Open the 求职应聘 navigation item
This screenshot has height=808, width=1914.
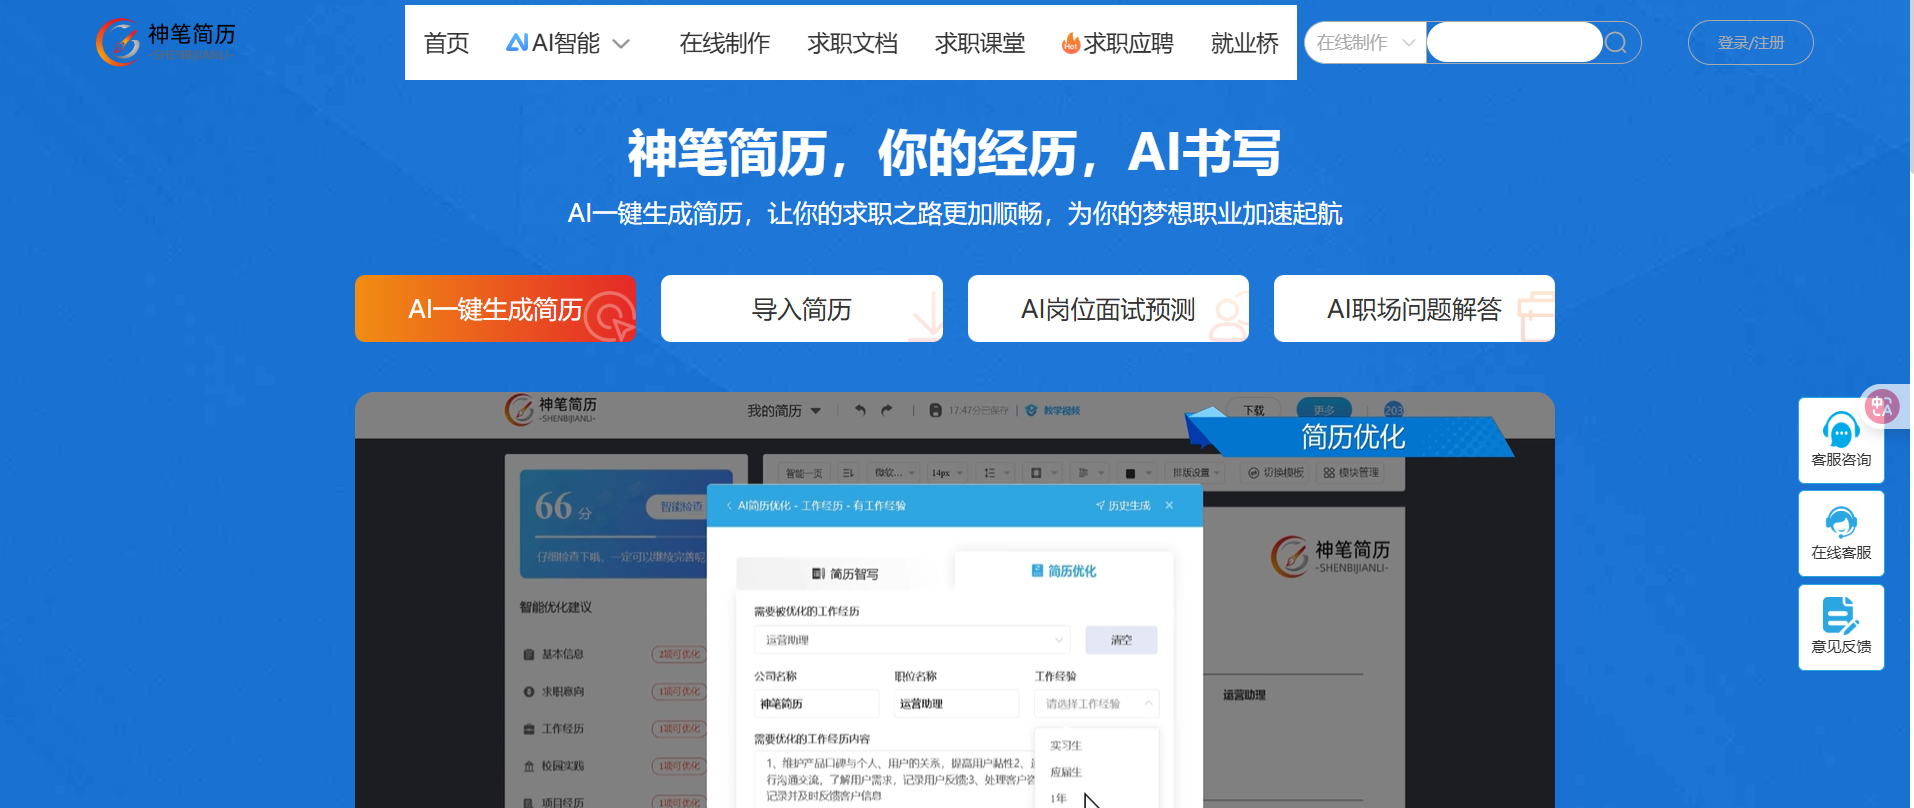[x=1128, y=43]
